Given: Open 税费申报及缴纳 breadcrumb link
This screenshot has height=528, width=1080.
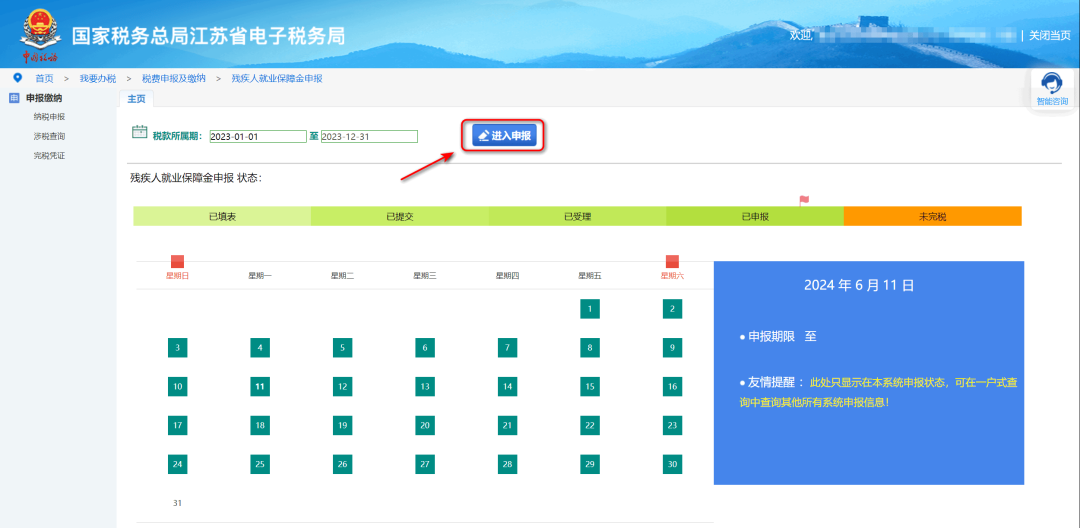Looking at the screenshot, I should (174, 78).
